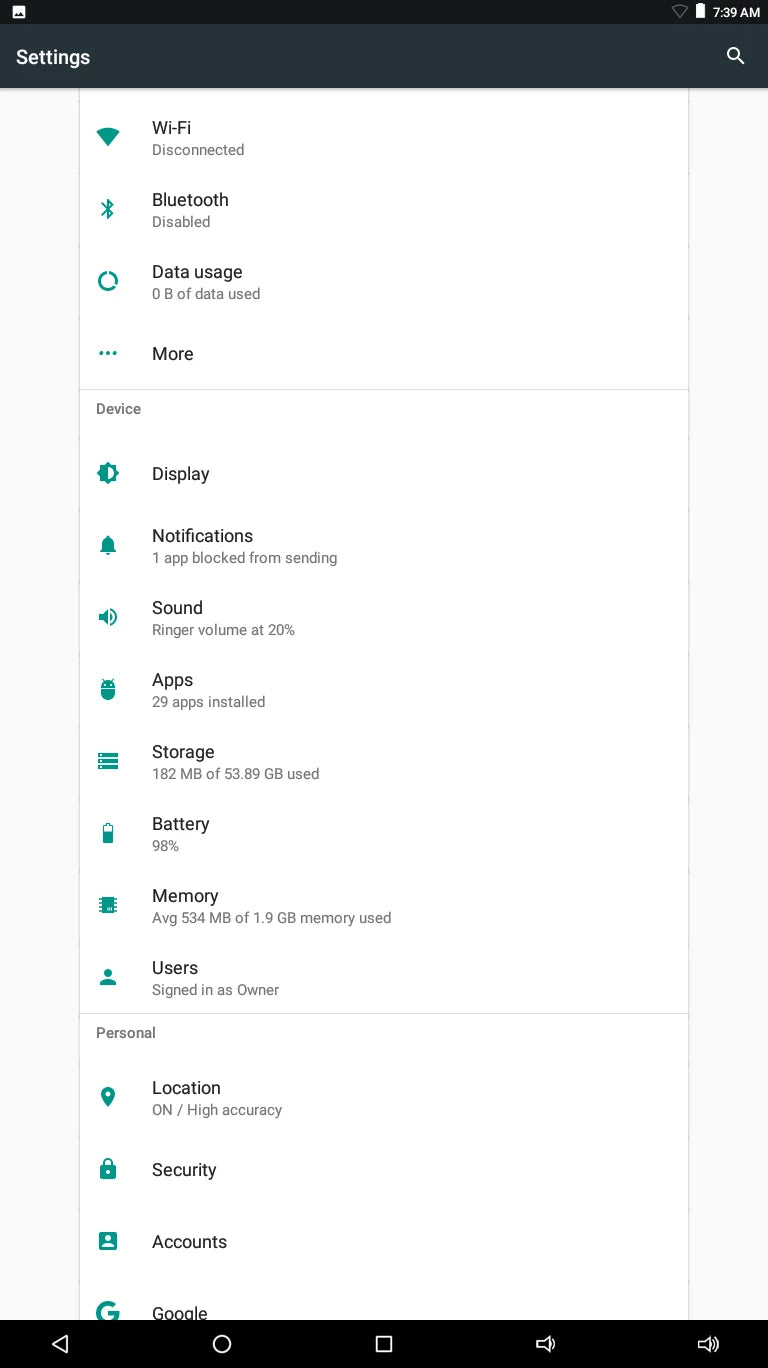Tap the Android back navigation button
Screen dimensions: 768x1368
pos(60,1344)
